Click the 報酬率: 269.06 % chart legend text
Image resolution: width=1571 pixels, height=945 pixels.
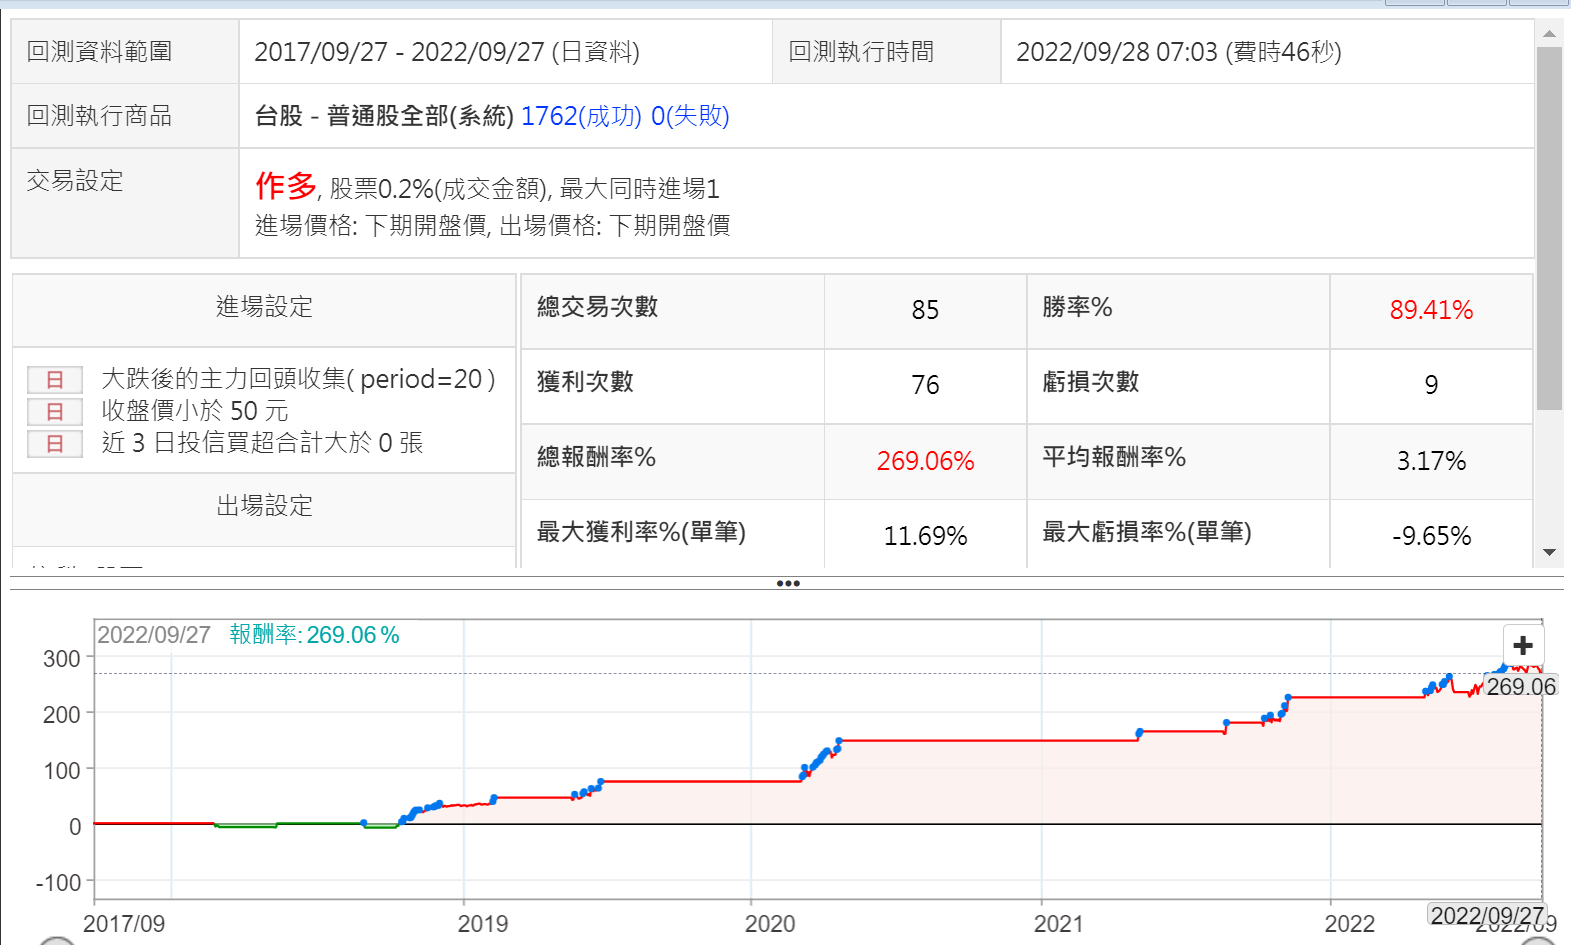click(x=314, y=635)
